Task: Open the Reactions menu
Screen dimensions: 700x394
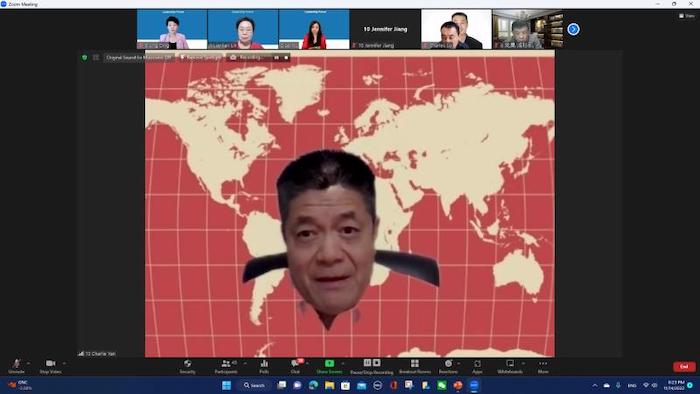Action: point(448,364)
